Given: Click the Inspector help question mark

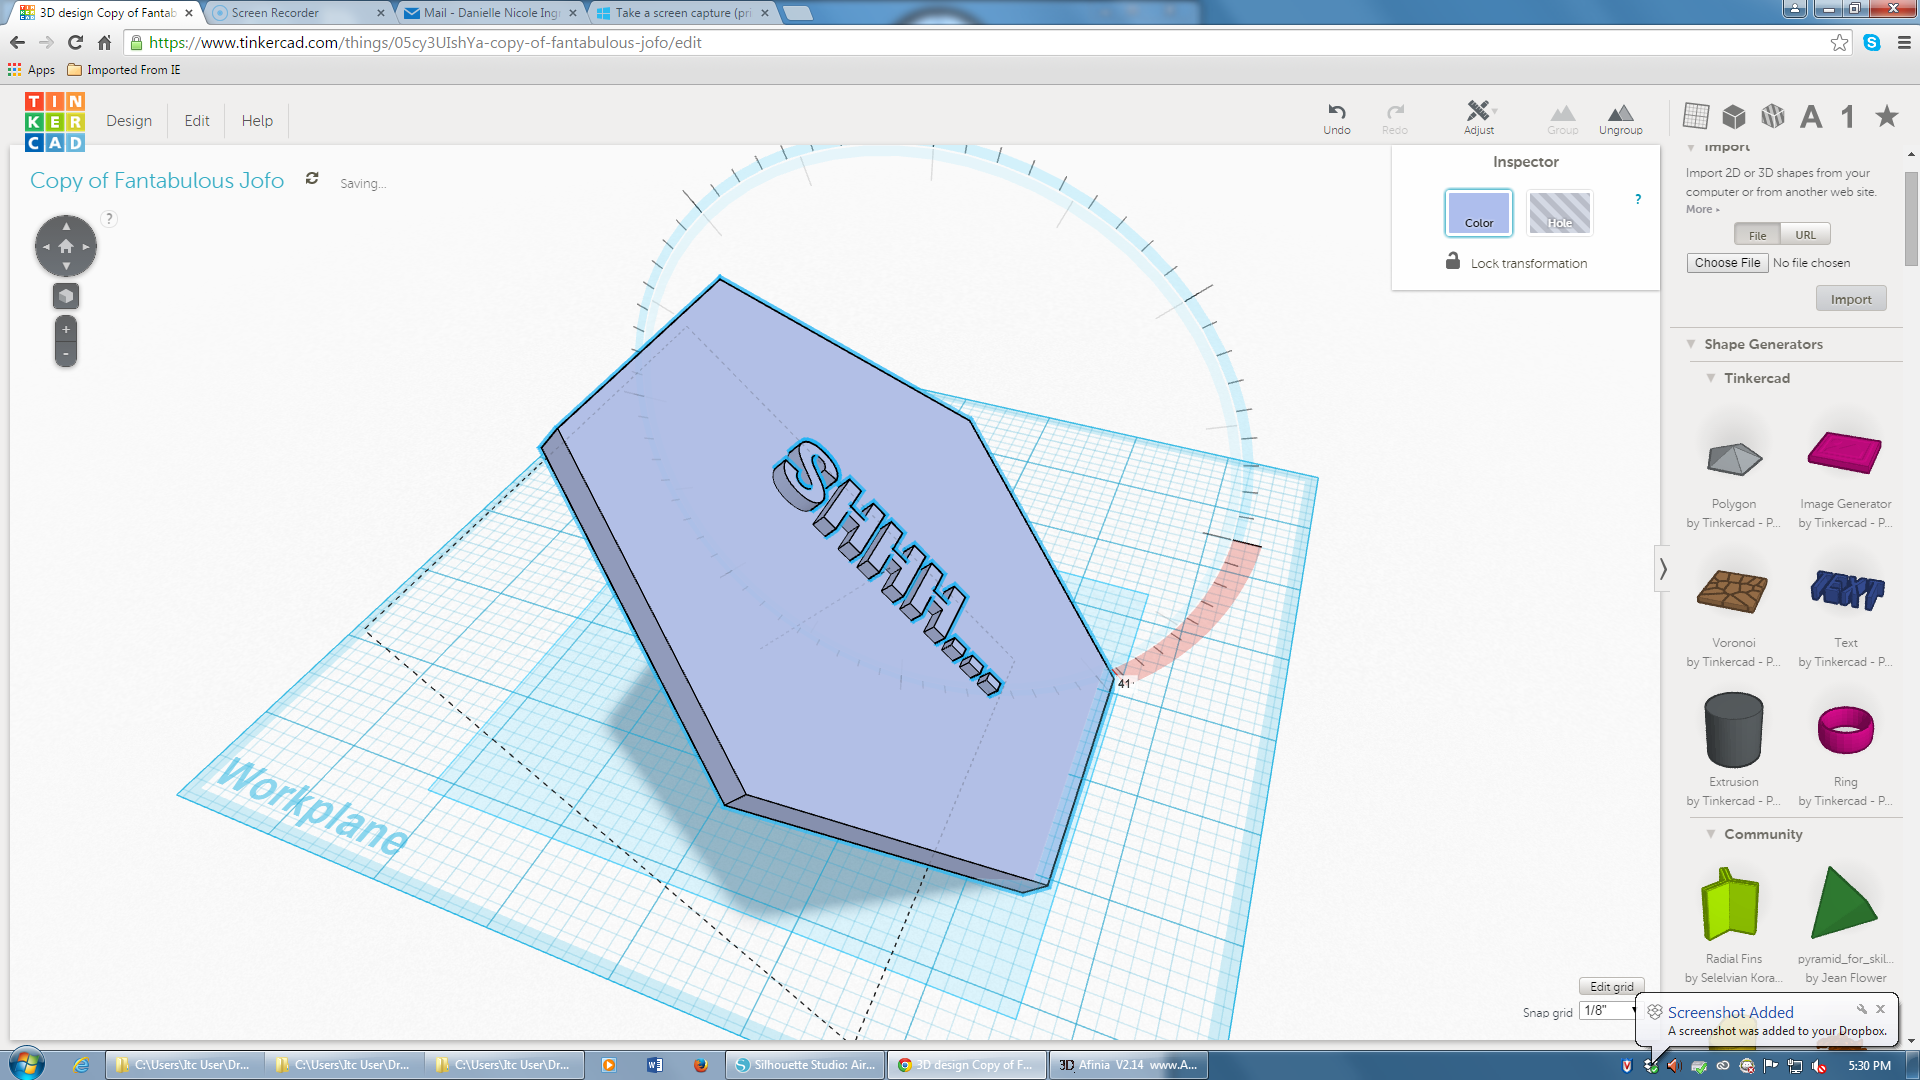Looking at the screenshot, I should point(1638,199).
